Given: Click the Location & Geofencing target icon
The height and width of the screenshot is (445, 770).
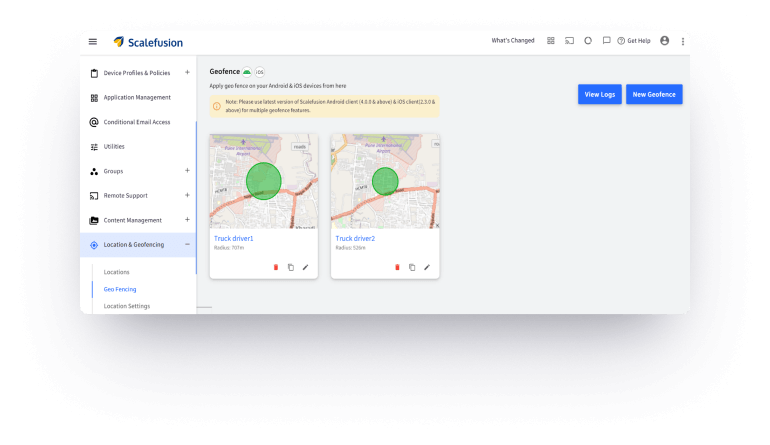Looking at the screenshot, I should click(x=94, y=245).
